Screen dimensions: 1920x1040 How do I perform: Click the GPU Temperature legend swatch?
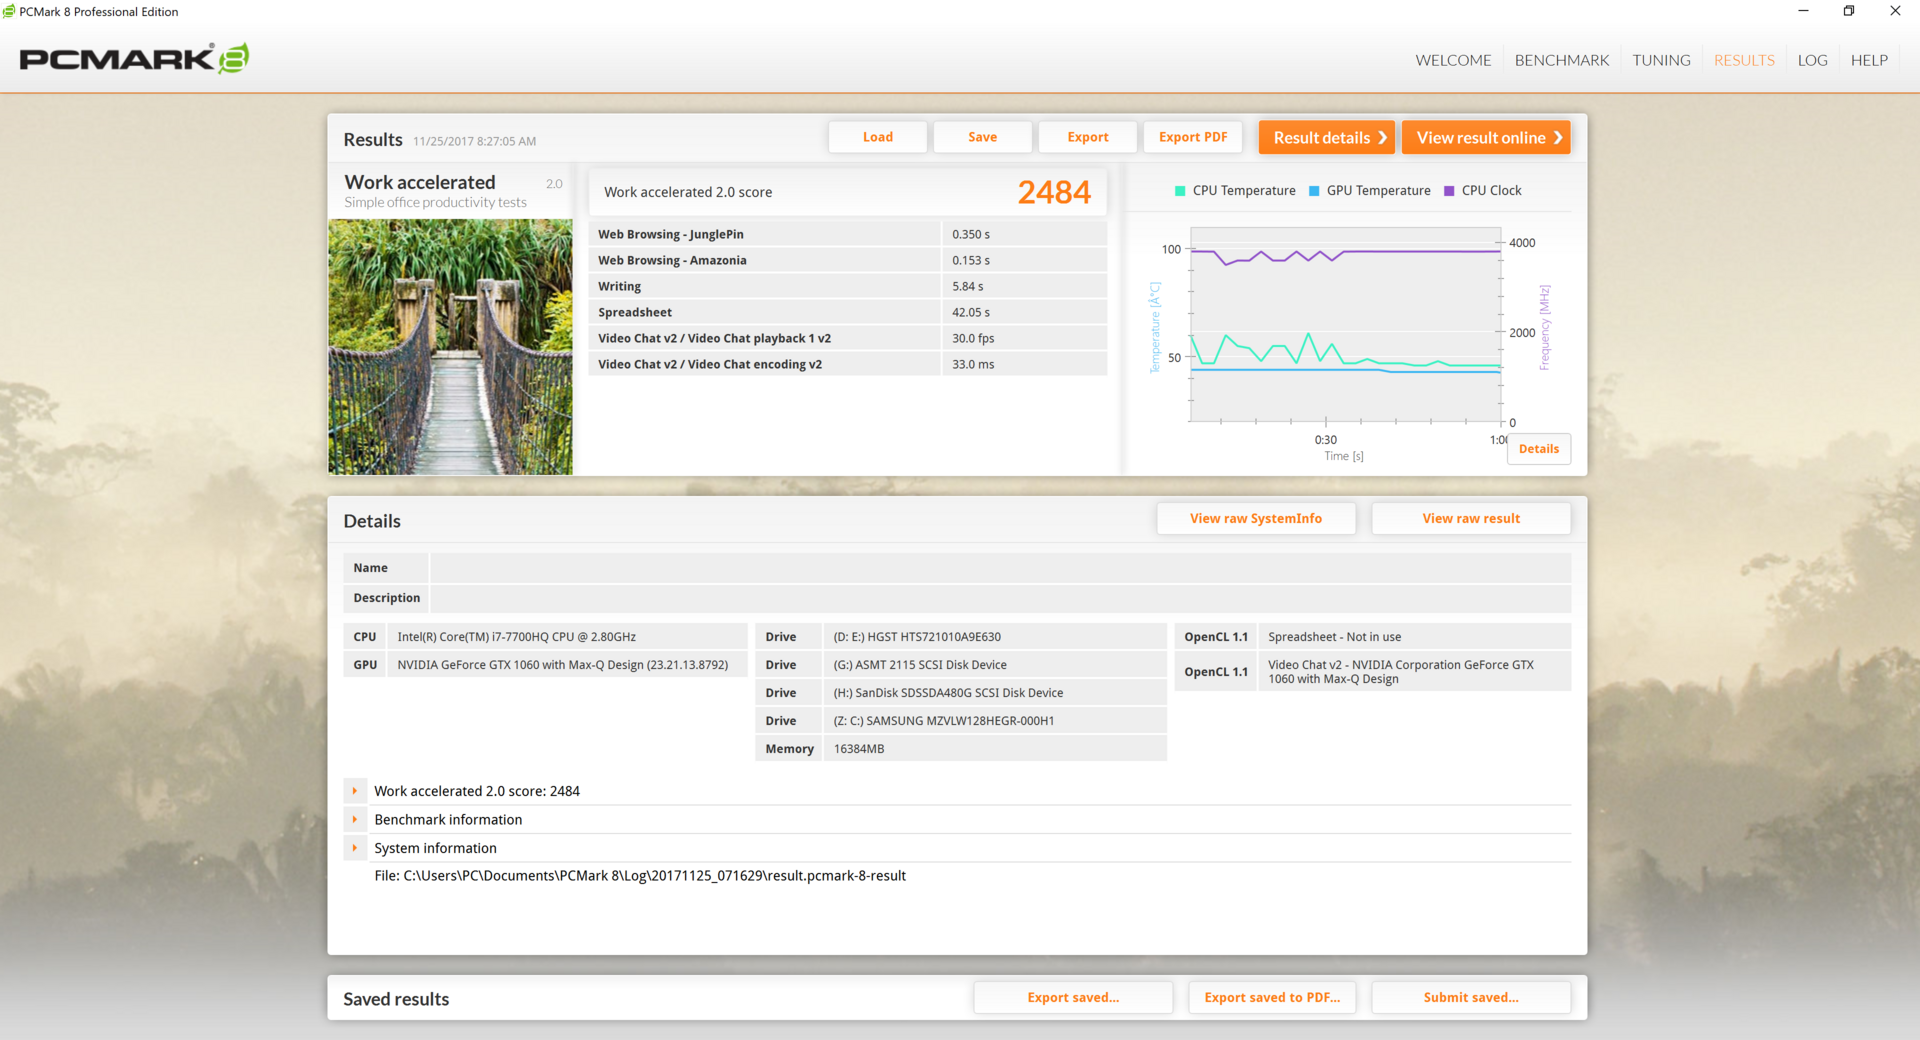coord(1314,191)
